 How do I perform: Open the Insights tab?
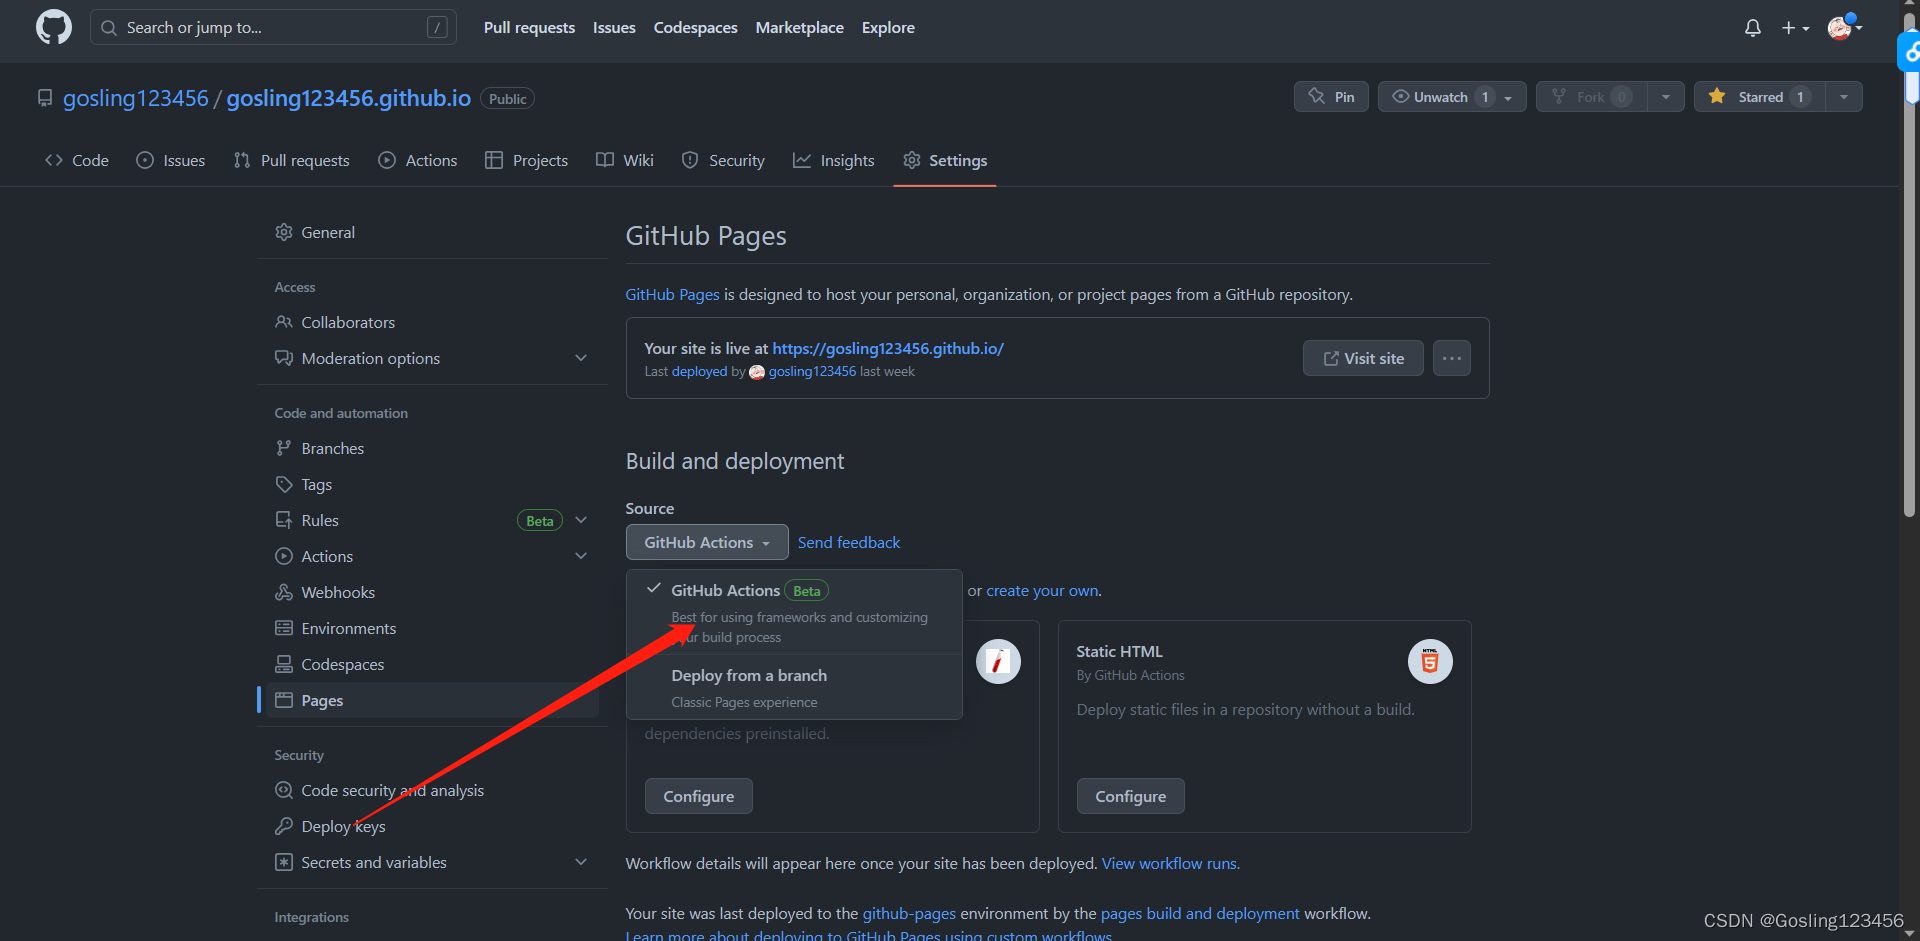834,160
